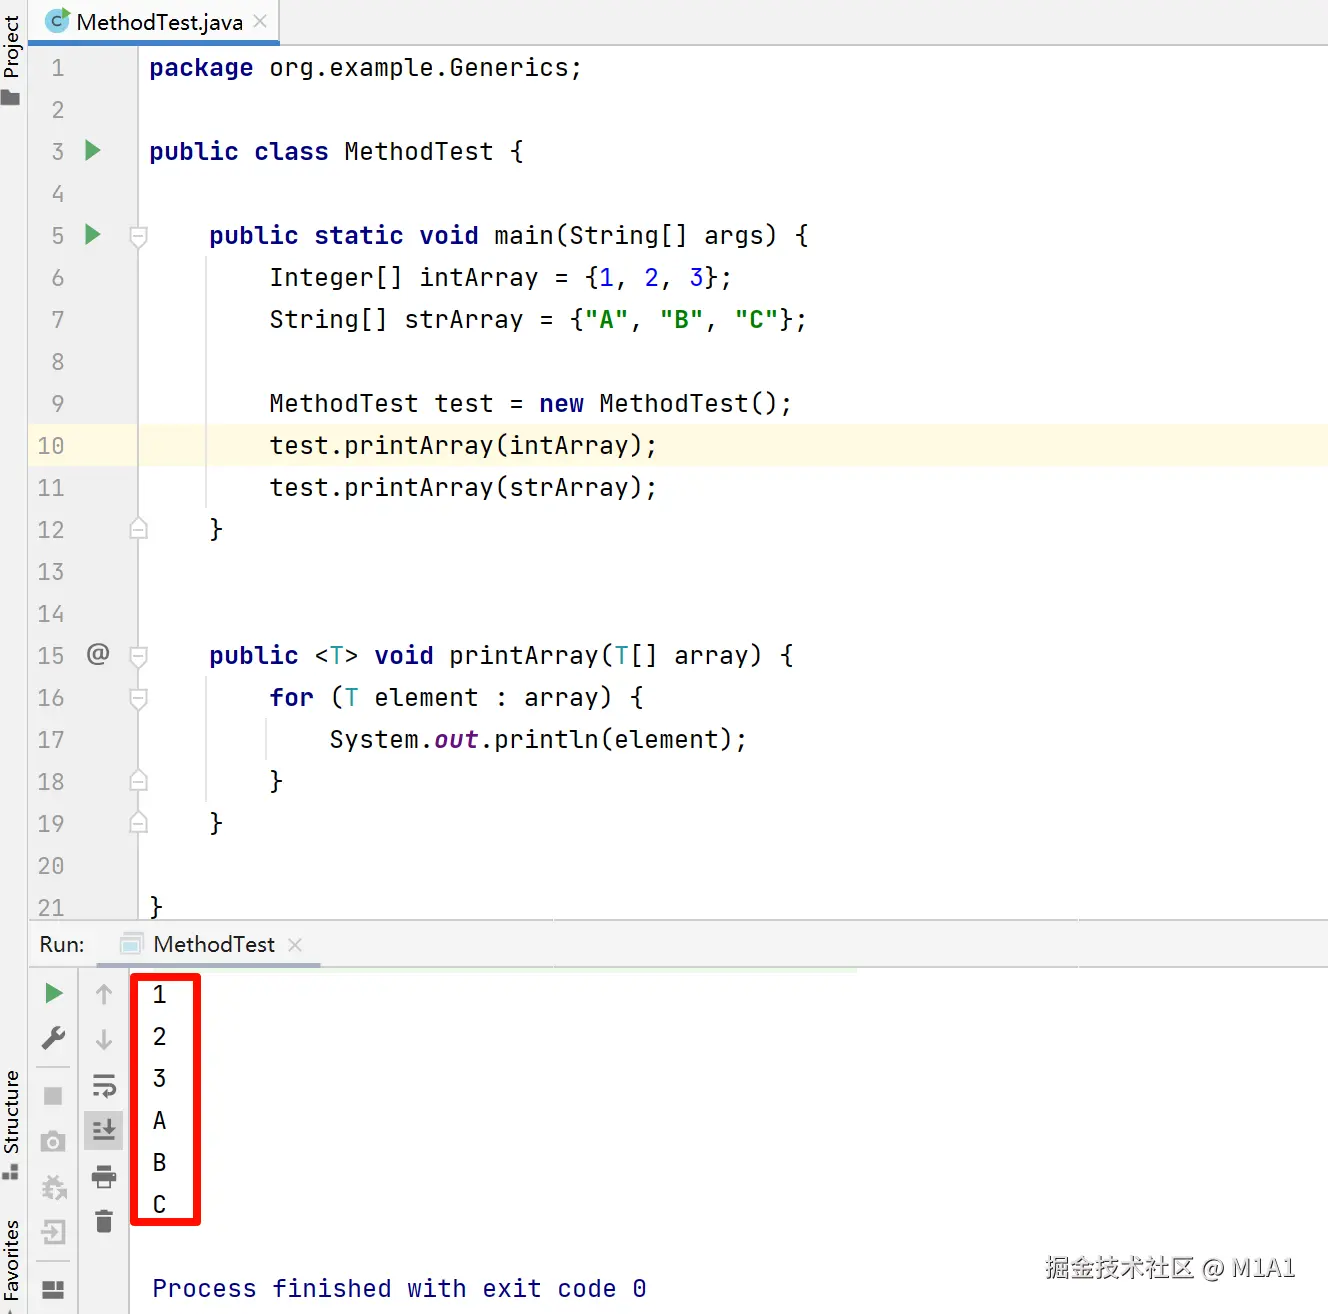The height and width of the screenshot is (1314, 1328).
Task: Open the Favorites tool window
Action: [11, 1260]
